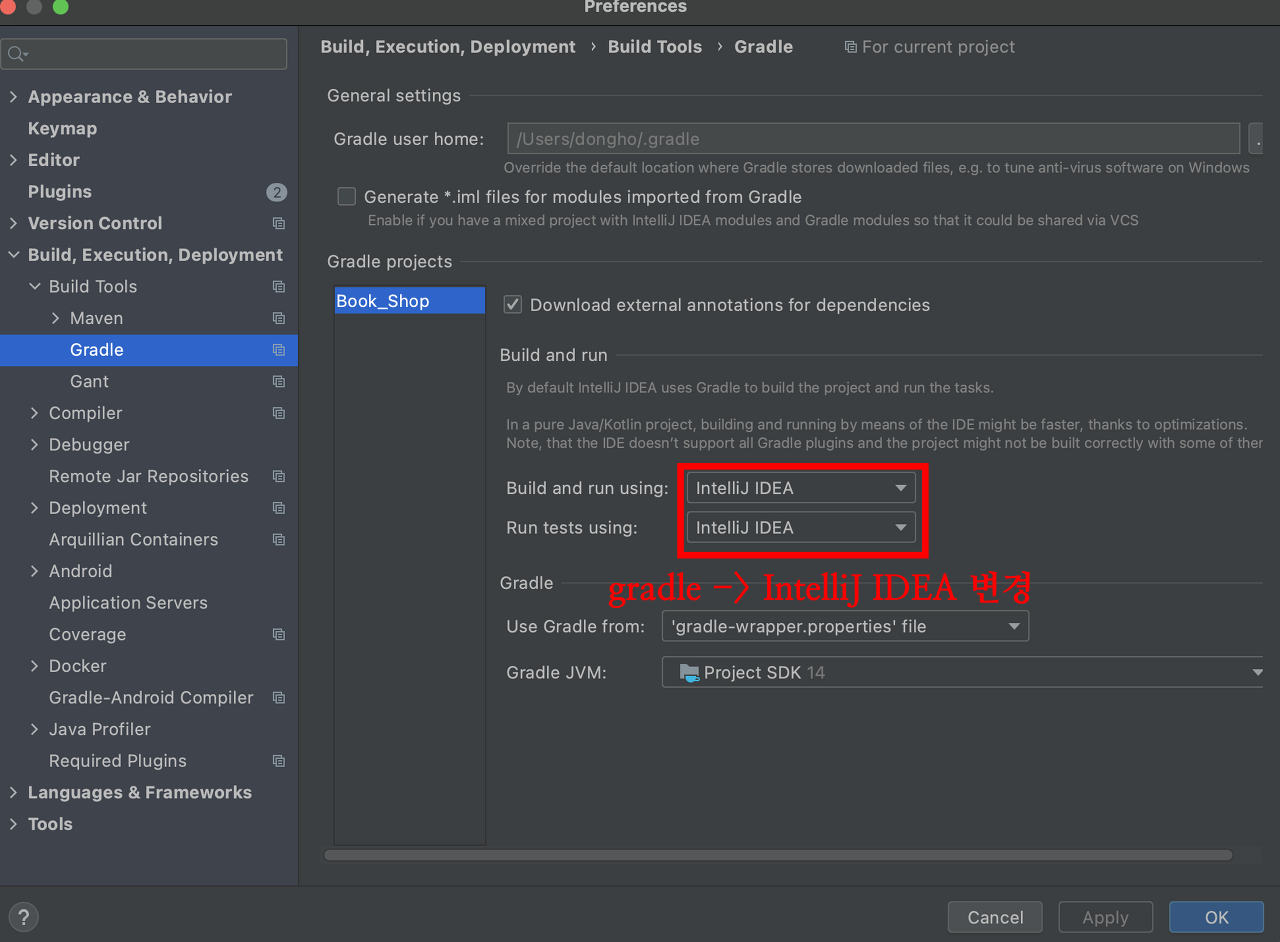
Task: Select Gradle-Android Compiler settings
Action: point(151,698)
